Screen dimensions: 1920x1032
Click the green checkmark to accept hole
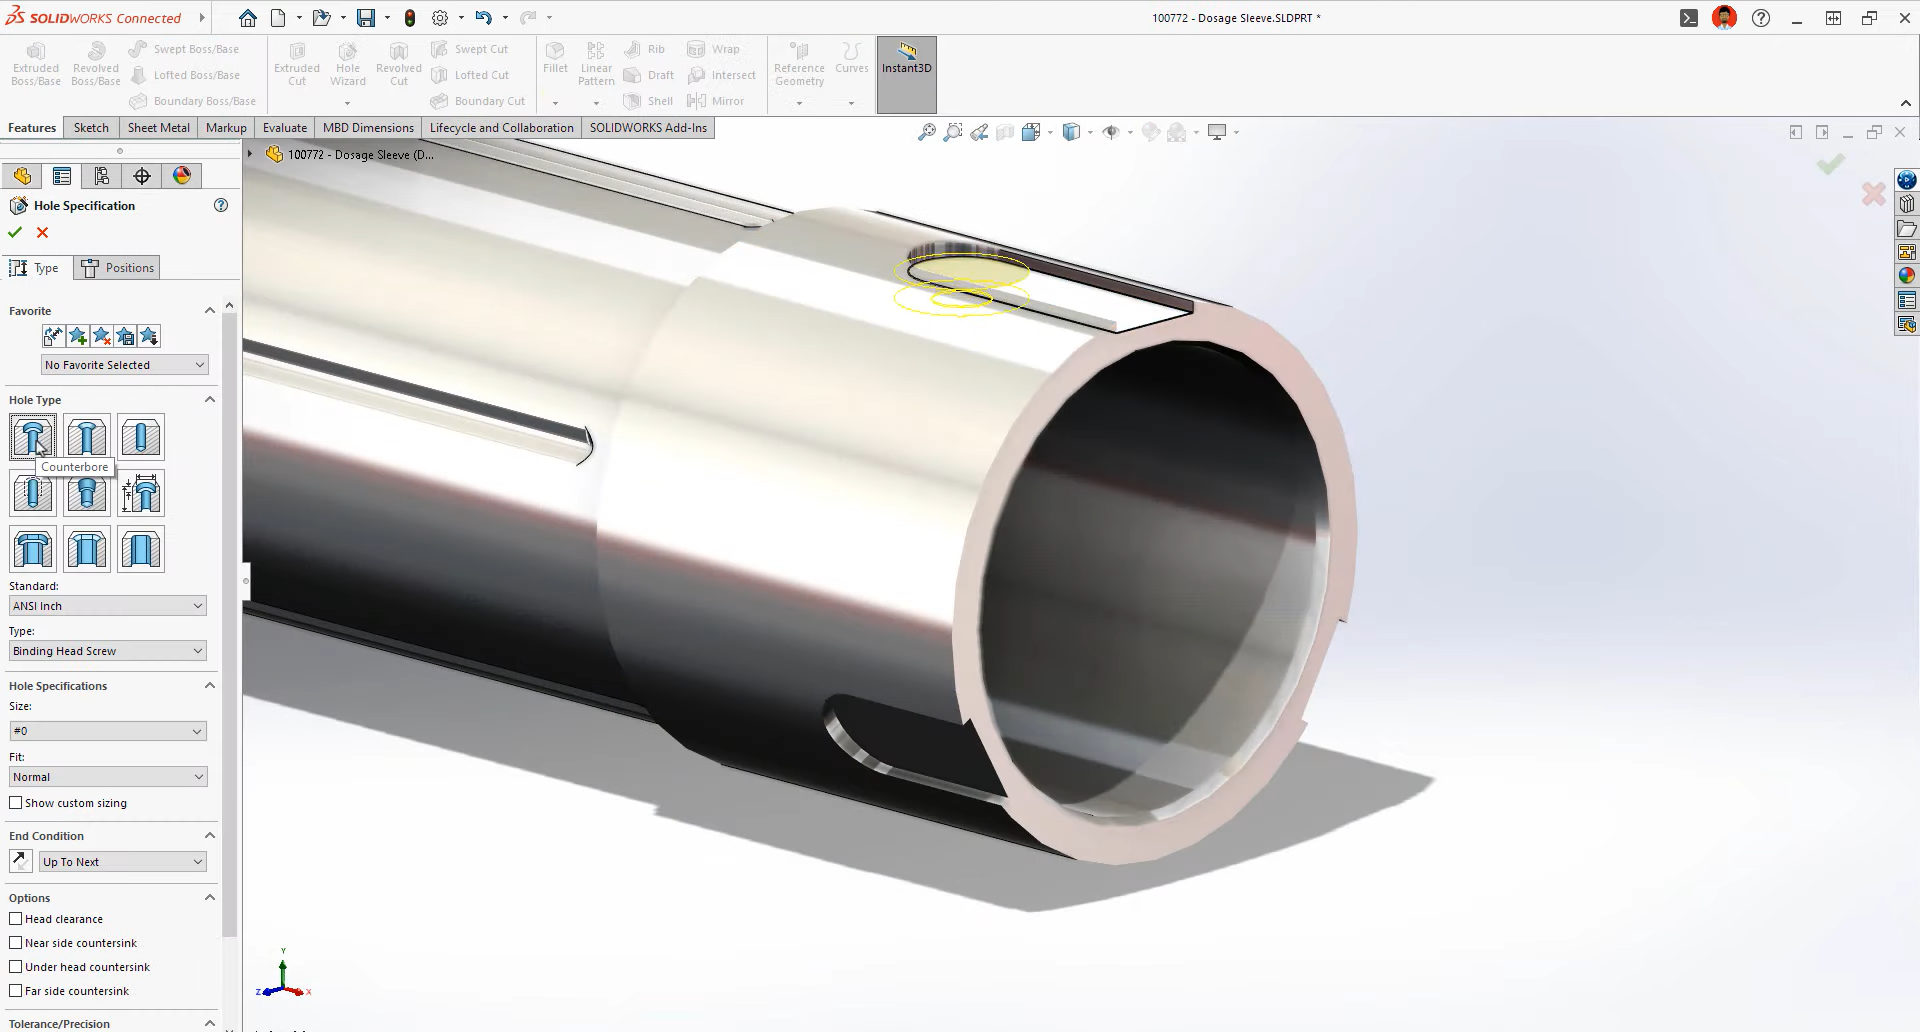[x=15, y=232]
